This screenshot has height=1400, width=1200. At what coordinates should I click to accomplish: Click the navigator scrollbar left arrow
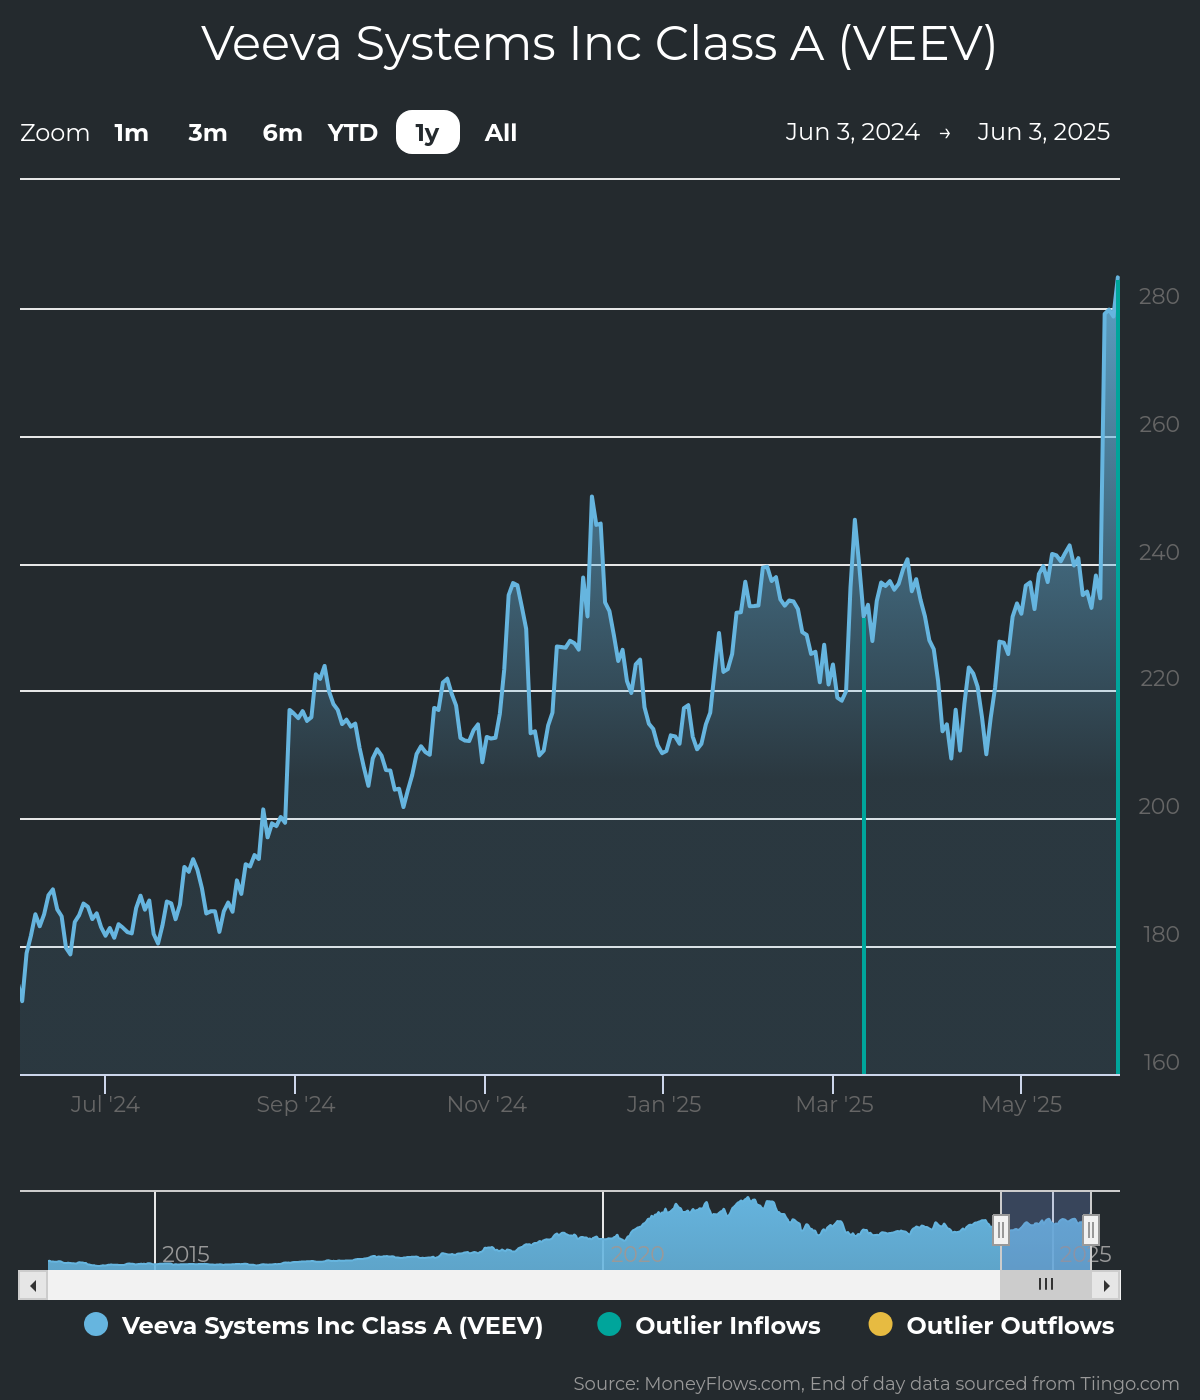[x=33, y=1285]
